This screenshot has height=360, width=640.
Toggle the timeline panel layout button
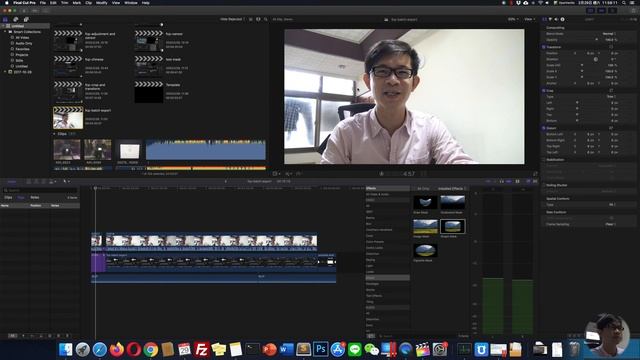[602, 11]
